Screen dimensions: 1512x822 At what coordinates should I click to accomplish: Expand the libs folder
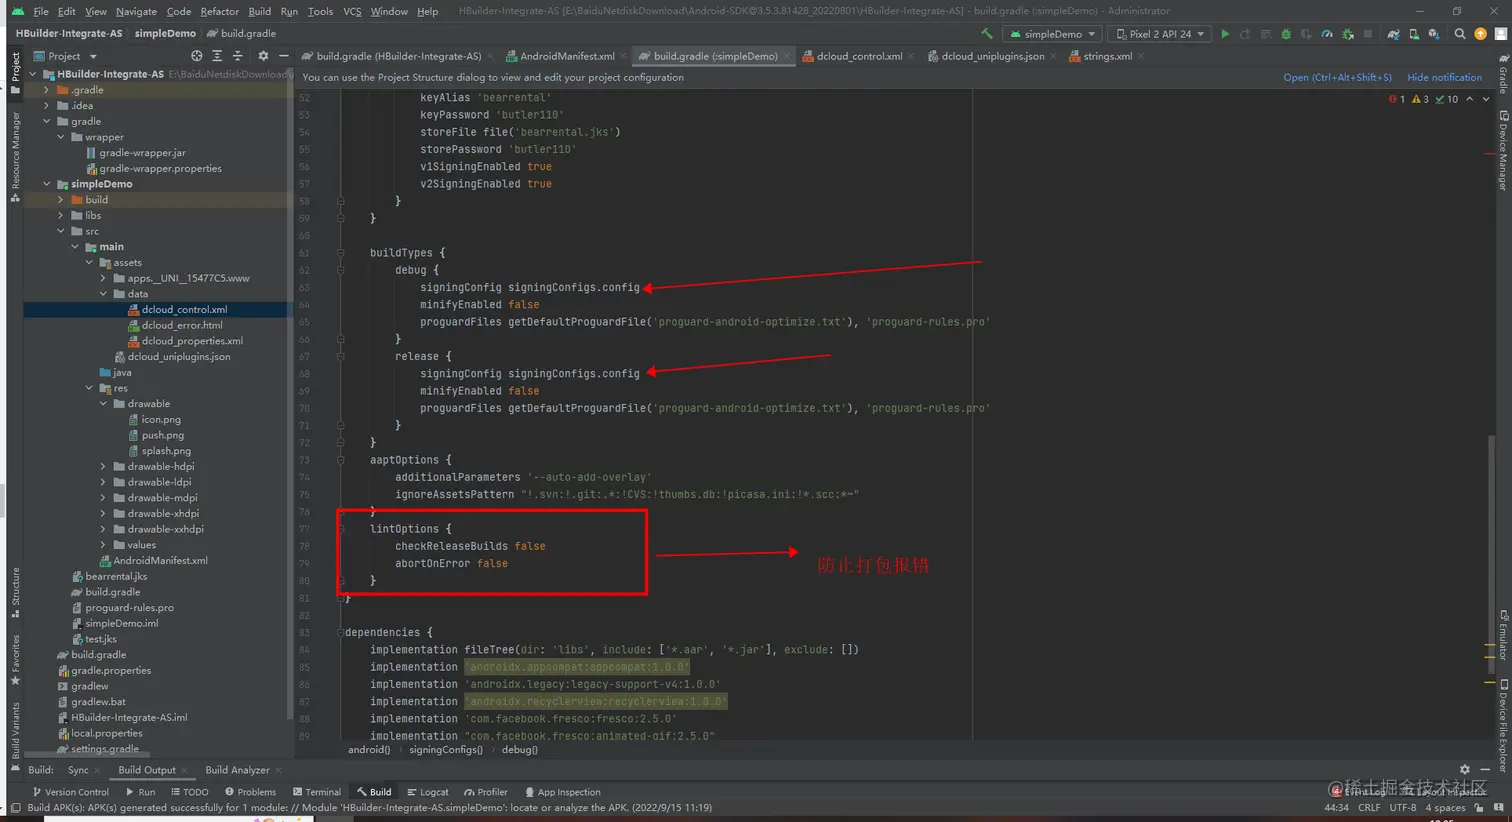(x=61, y=215)
